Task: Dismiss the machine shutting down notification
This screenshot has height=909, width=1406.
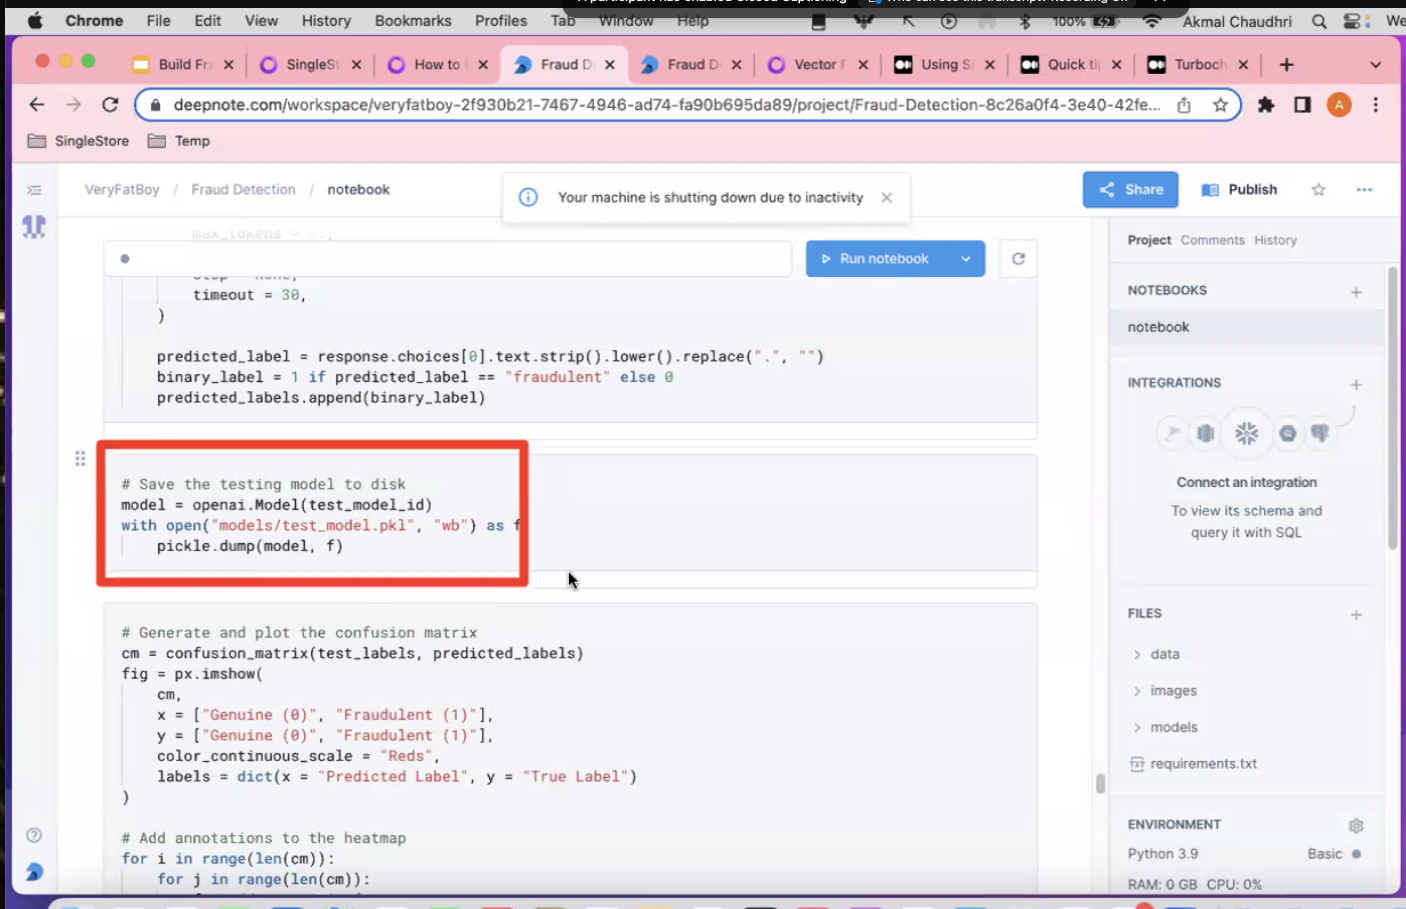Action: [886, 198]
